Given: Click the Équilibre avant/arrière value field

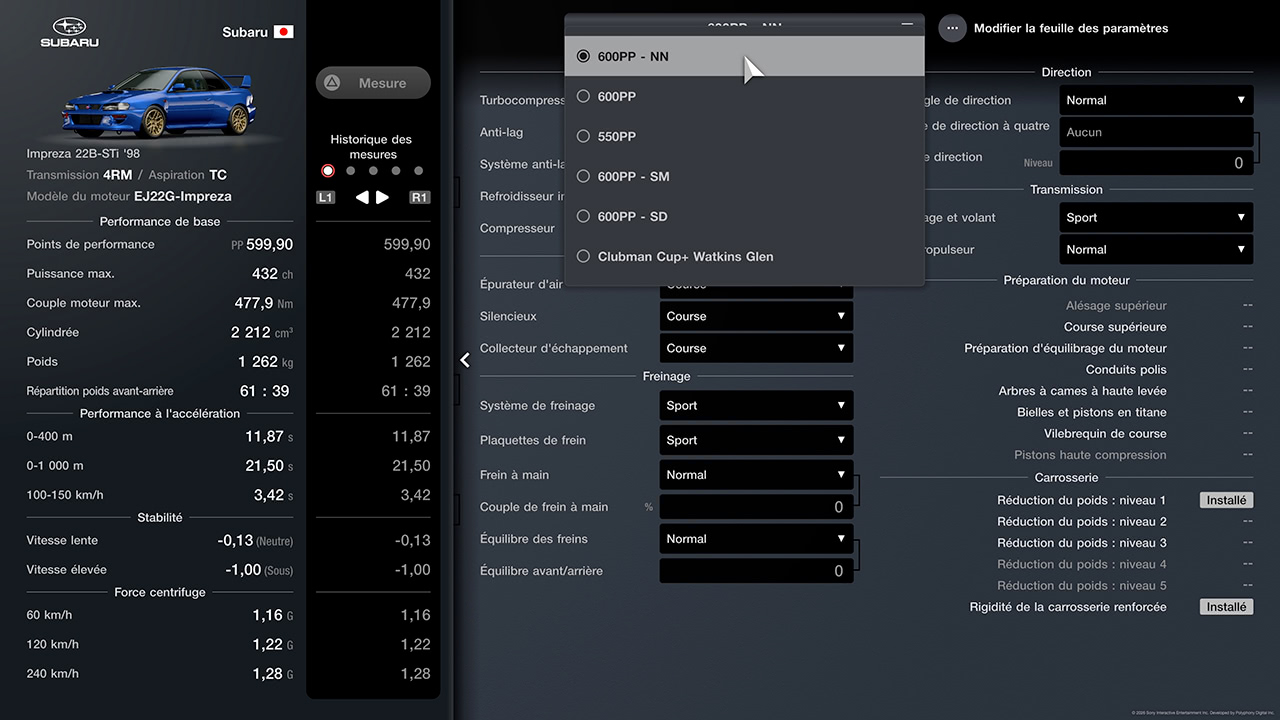Looking at the screenshot, I should point(756,571).
